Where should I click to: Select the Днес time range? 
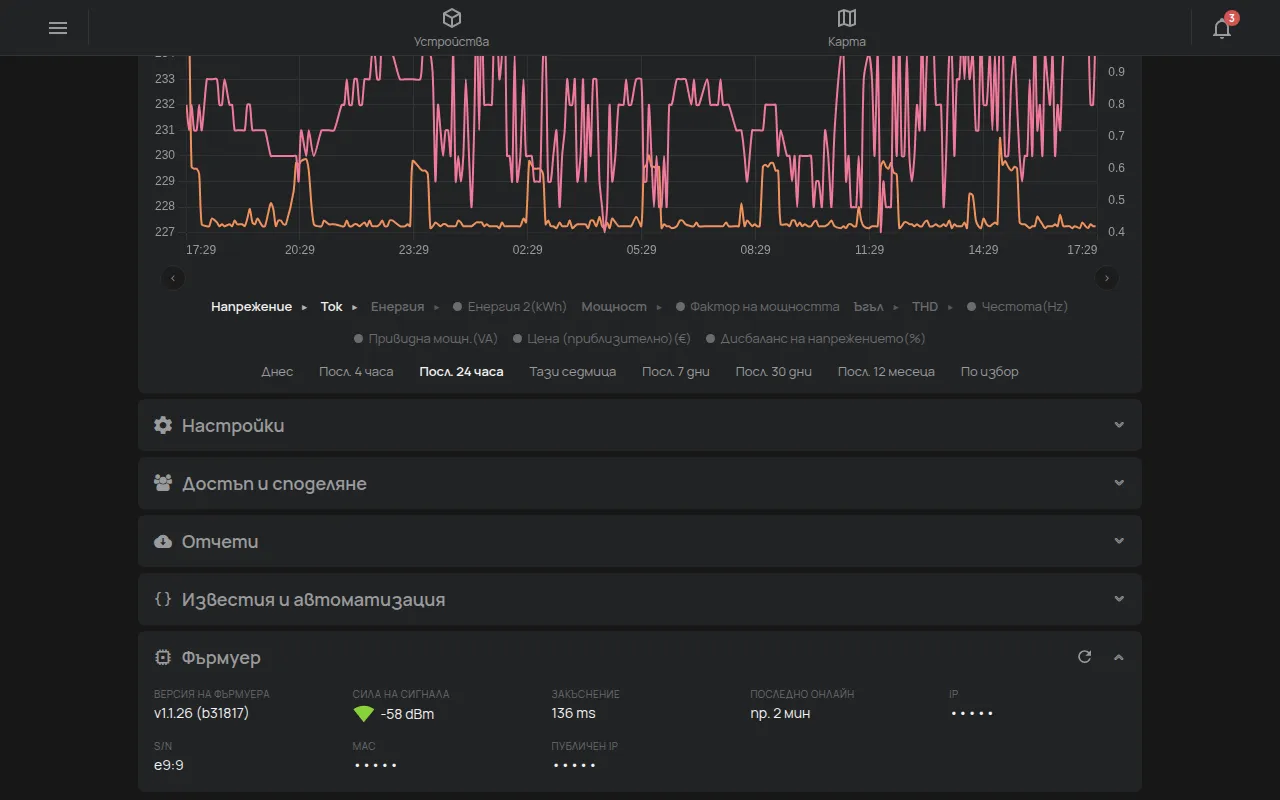(277, 372)
